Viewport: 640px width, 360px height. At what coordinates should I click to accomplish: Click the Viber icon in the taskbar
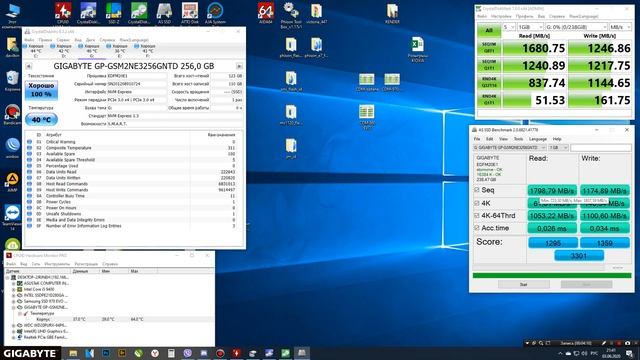[187, 353]
